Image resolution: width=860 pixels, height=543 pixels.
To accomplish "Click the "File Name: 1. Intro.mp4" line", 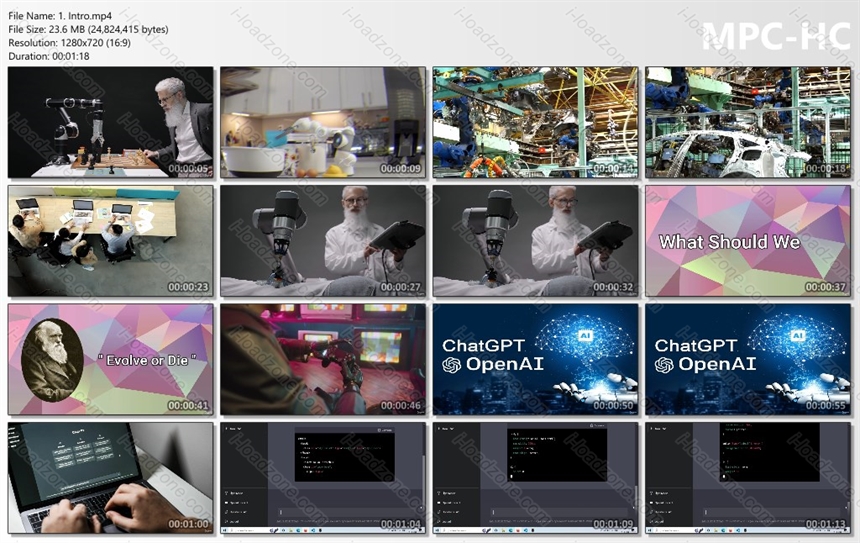I will tap(60, 16).
